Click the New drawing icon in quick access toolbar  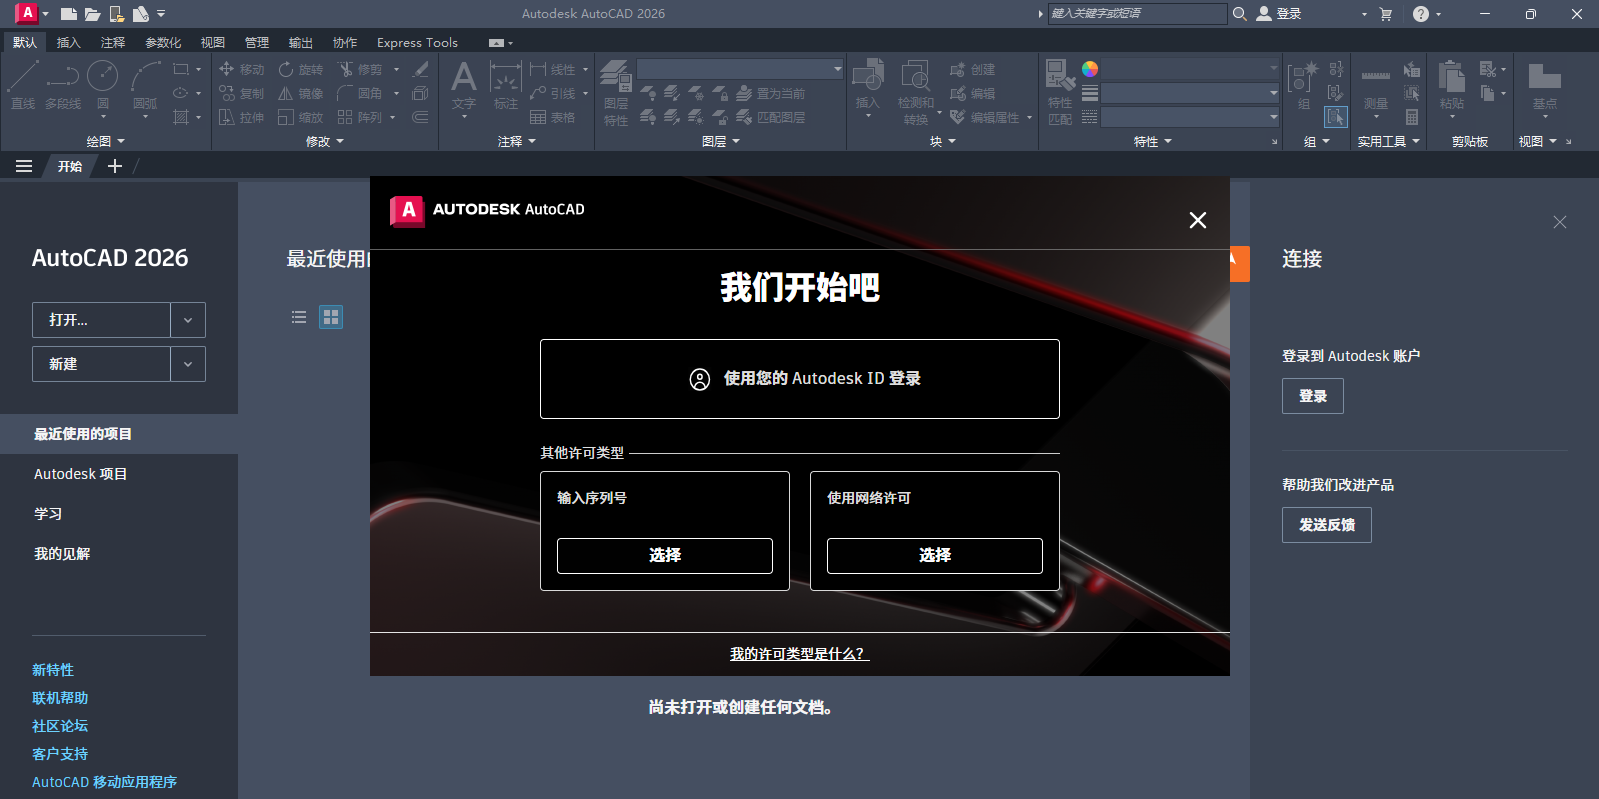tap(69, 14)
